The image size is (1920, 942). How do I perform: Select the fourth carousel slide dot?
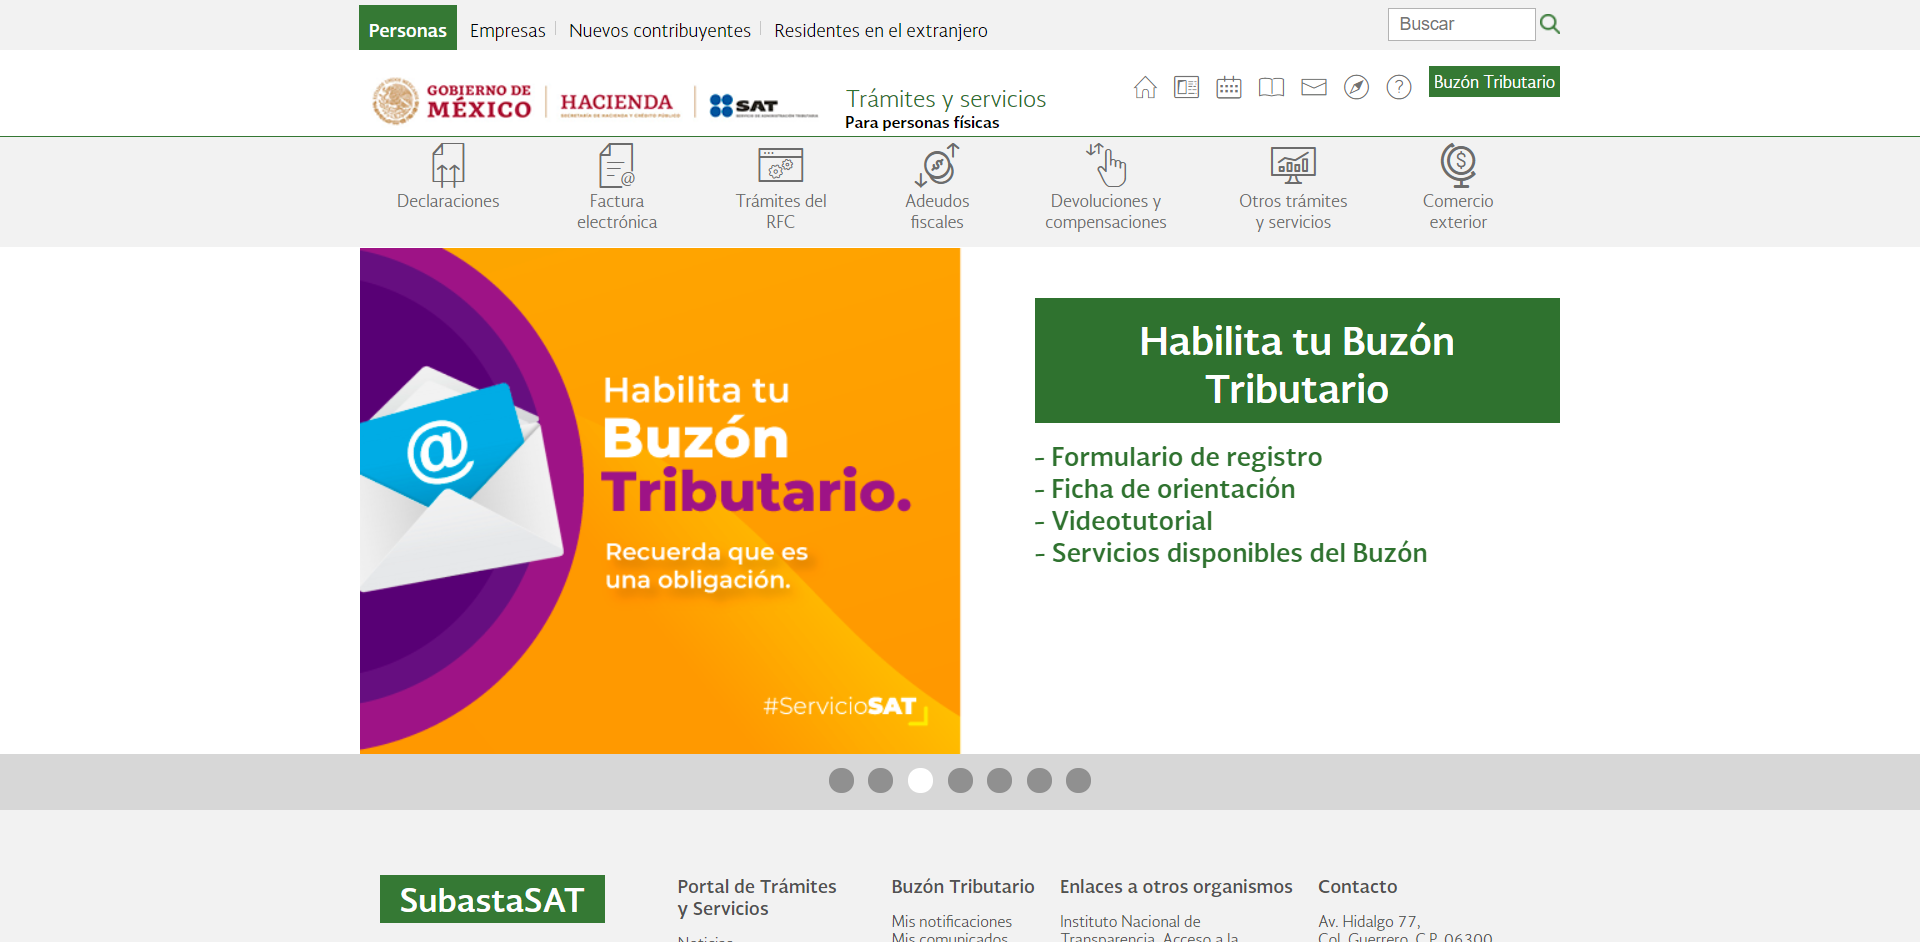pyautogui.click(x=960, y=780)
